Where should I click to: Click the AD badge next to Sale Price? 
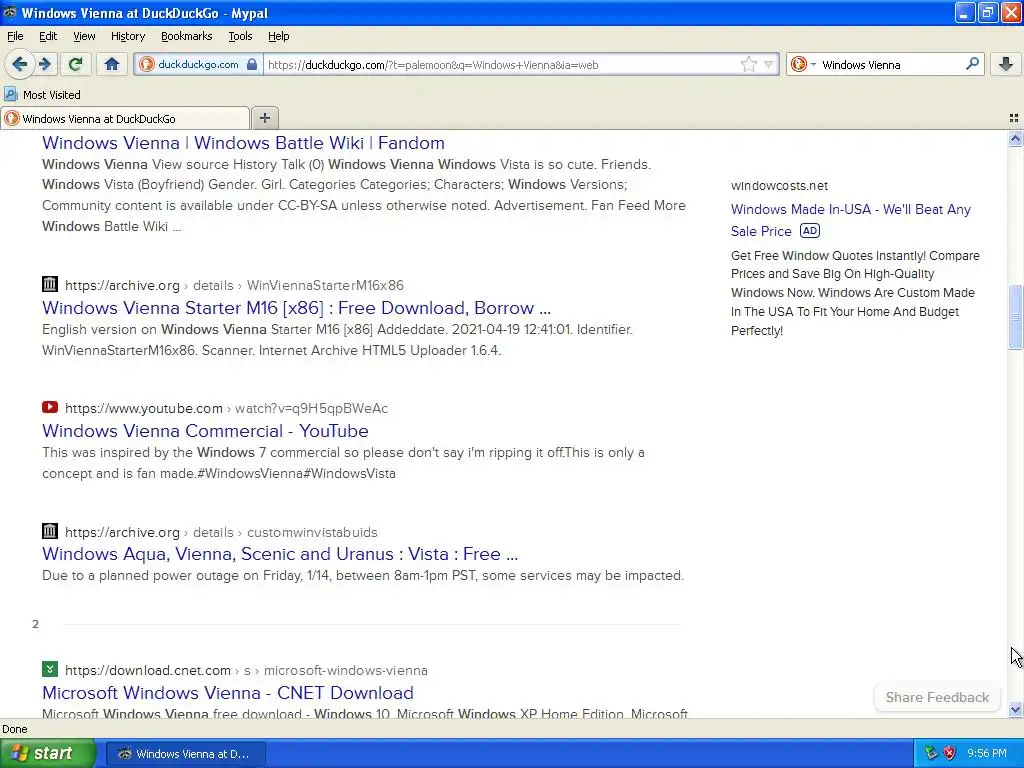tap(810, 231)
